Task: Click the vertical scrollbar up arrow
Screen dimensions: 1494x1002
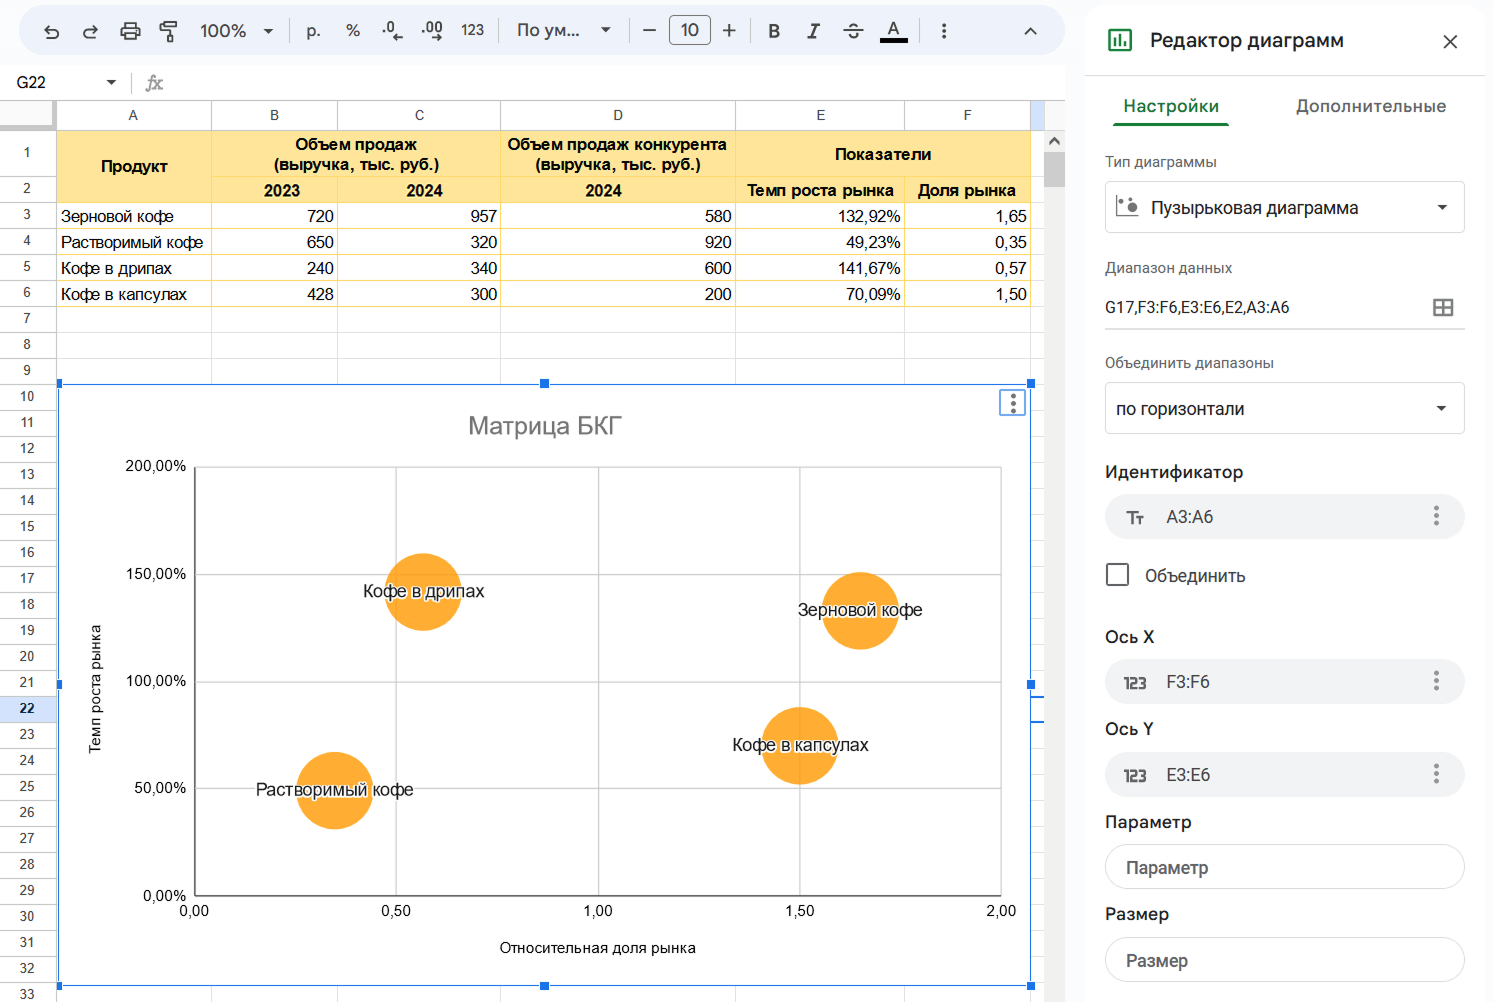Action: pos(1054,141)
